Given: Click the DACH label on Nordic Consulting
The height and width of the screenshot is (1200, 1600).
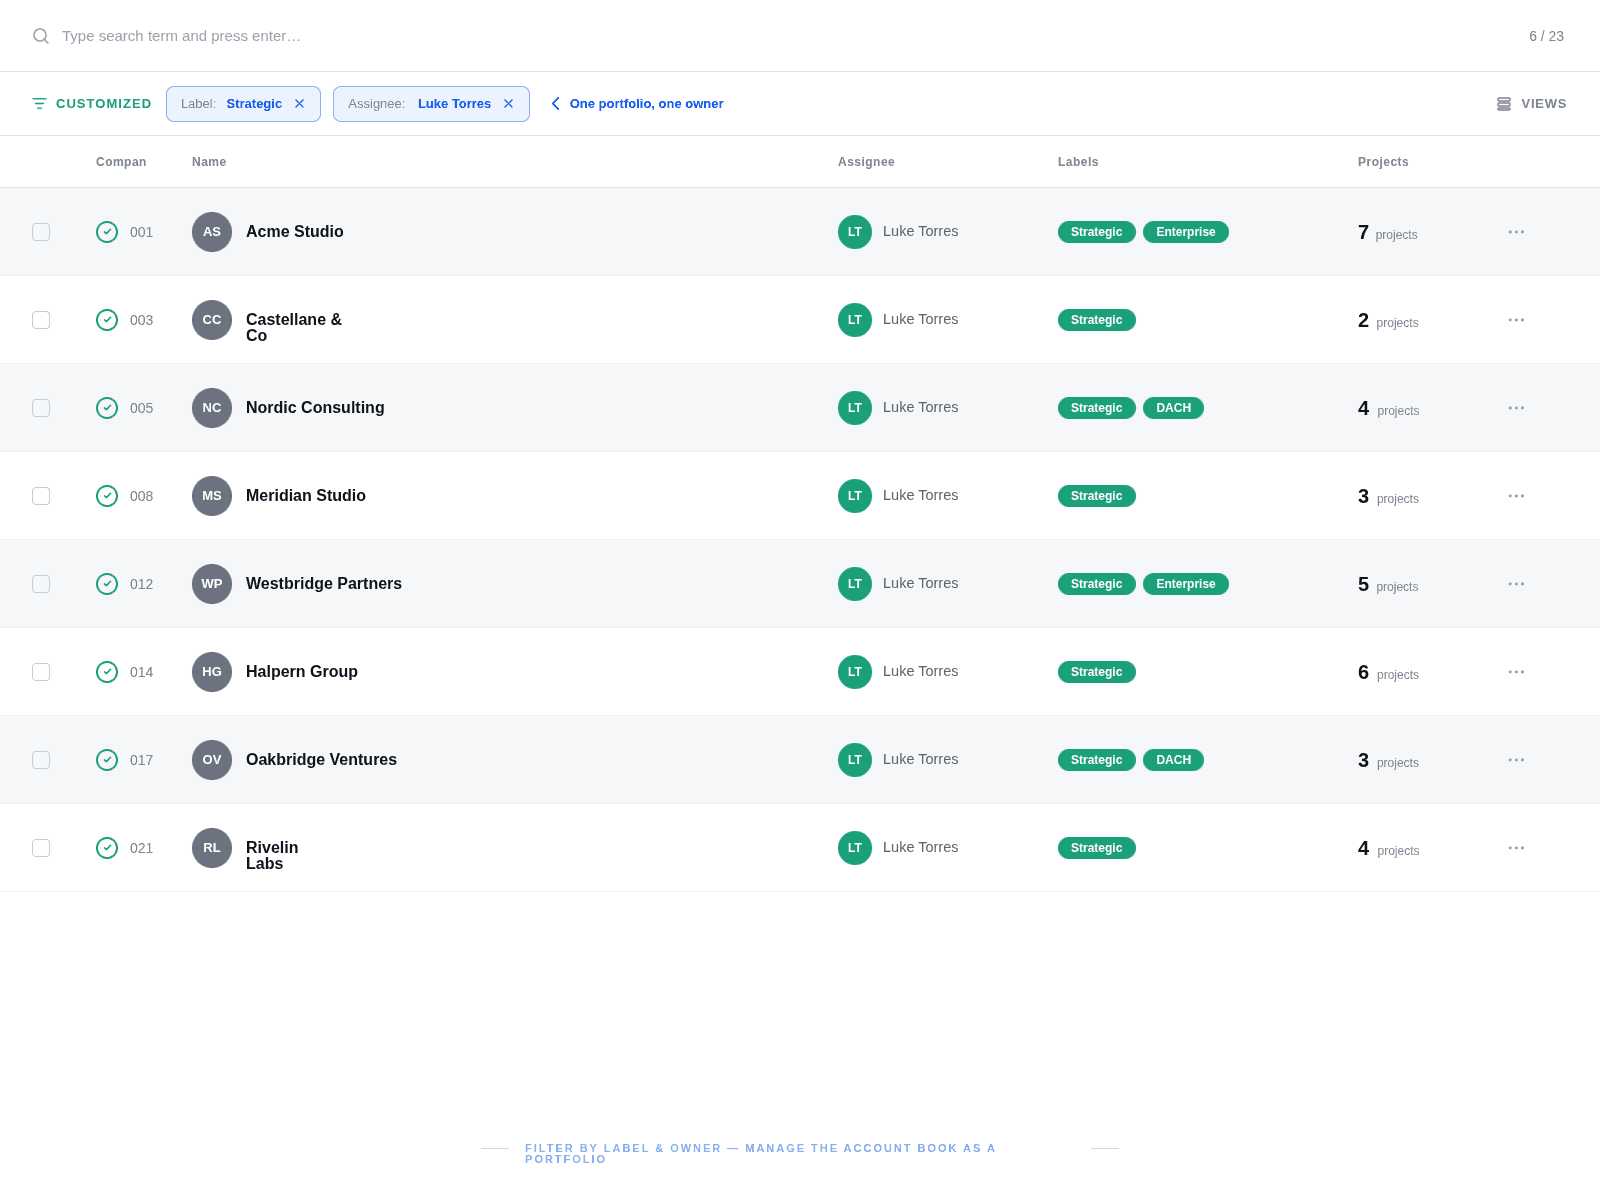Looking at the screenshot, I should pos(1173,408).
